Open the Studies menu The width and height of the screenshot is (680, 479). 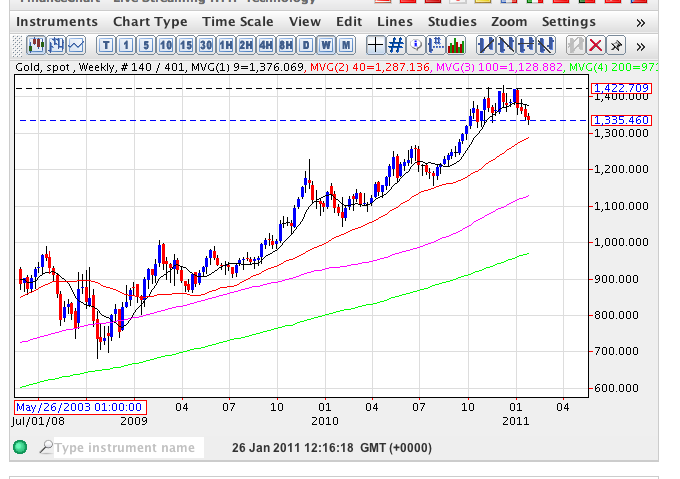452,22
